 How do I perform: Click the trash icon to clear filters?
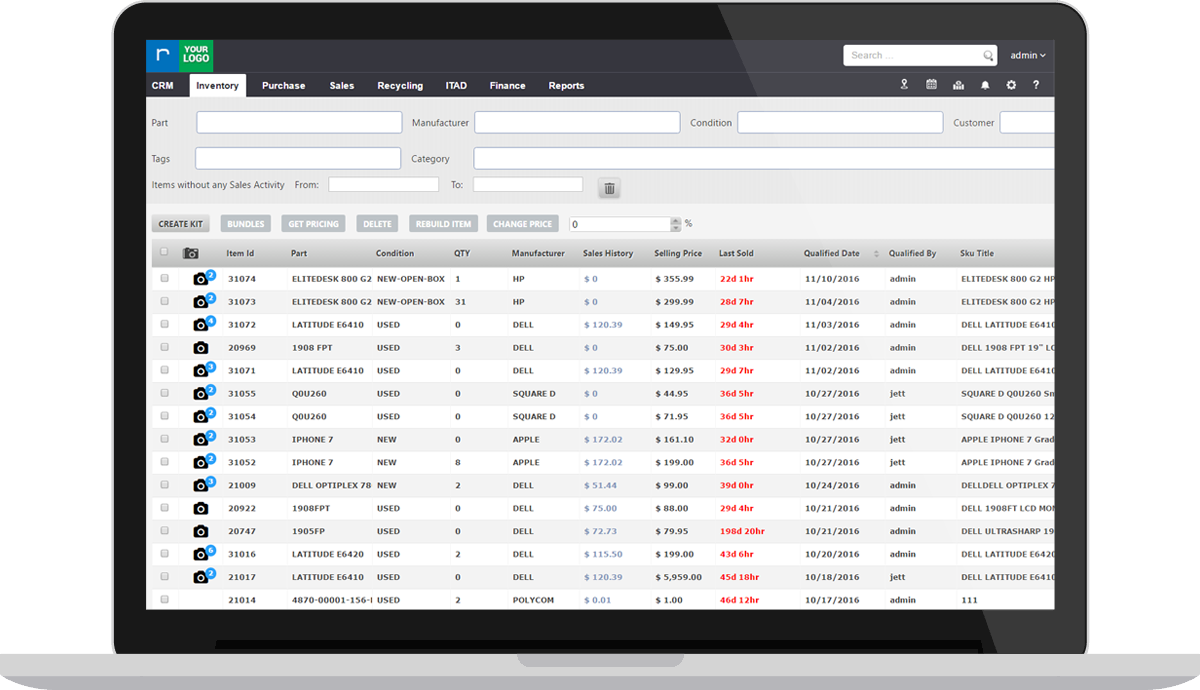click(609, 188)
